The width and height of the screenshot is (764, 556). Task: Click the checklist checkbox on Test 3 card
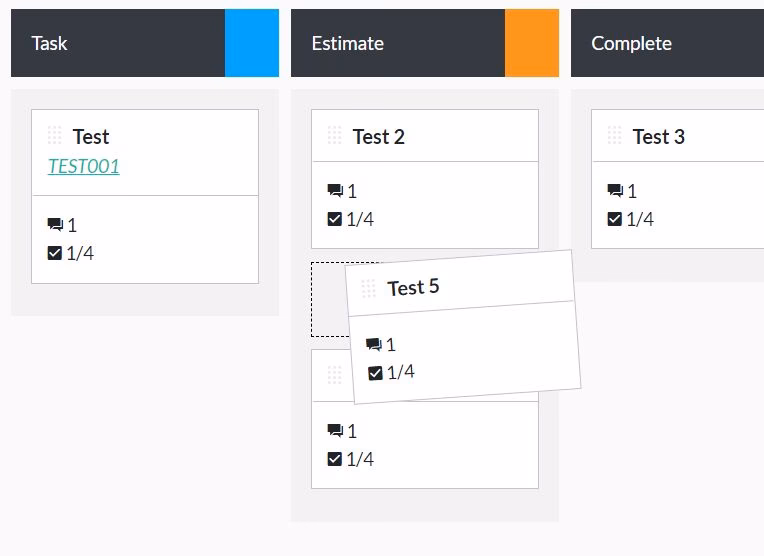[x=615, y=219]
